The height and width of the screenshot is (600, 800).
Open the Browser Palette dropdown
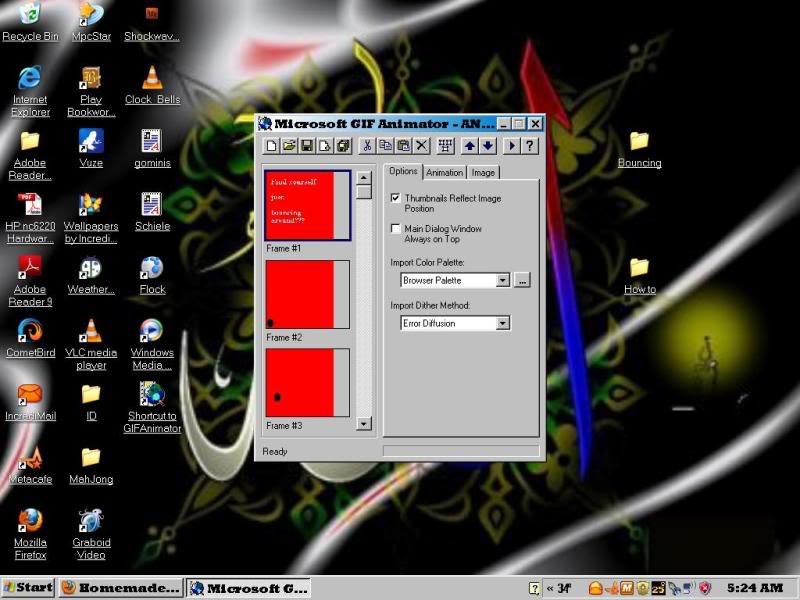(x=503, y=280)
